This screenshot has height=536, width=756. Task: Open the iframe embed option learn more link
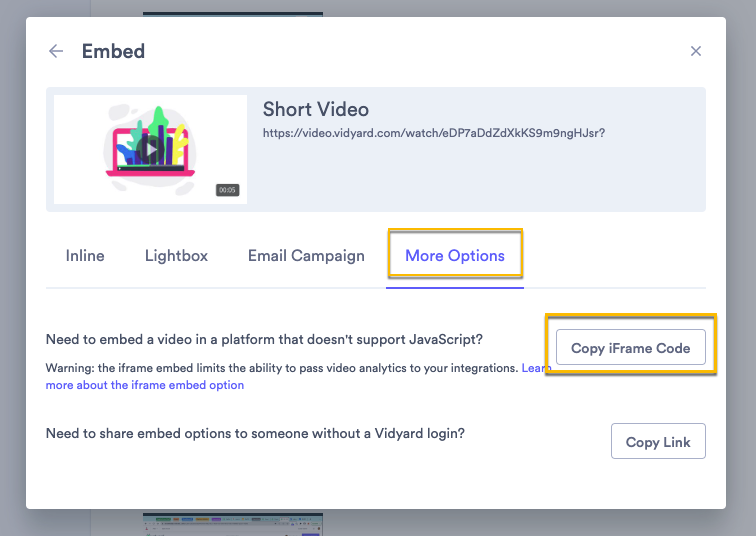[x=145, y=385]
